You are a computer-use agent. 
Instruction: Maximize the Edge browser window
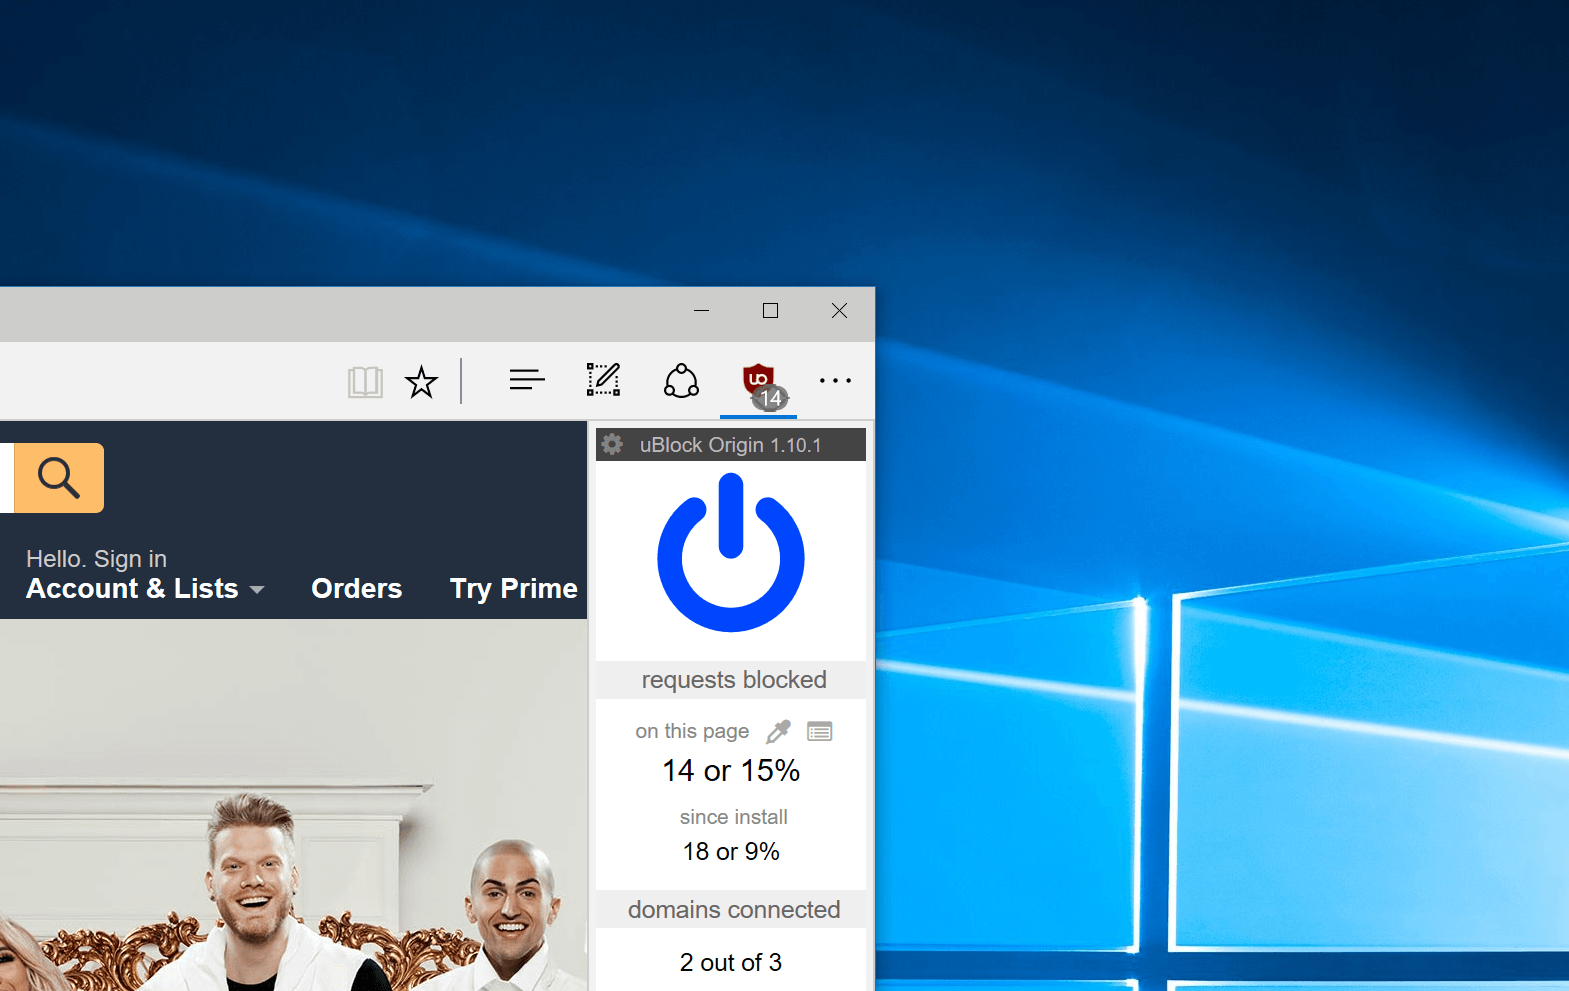[770, 311]
